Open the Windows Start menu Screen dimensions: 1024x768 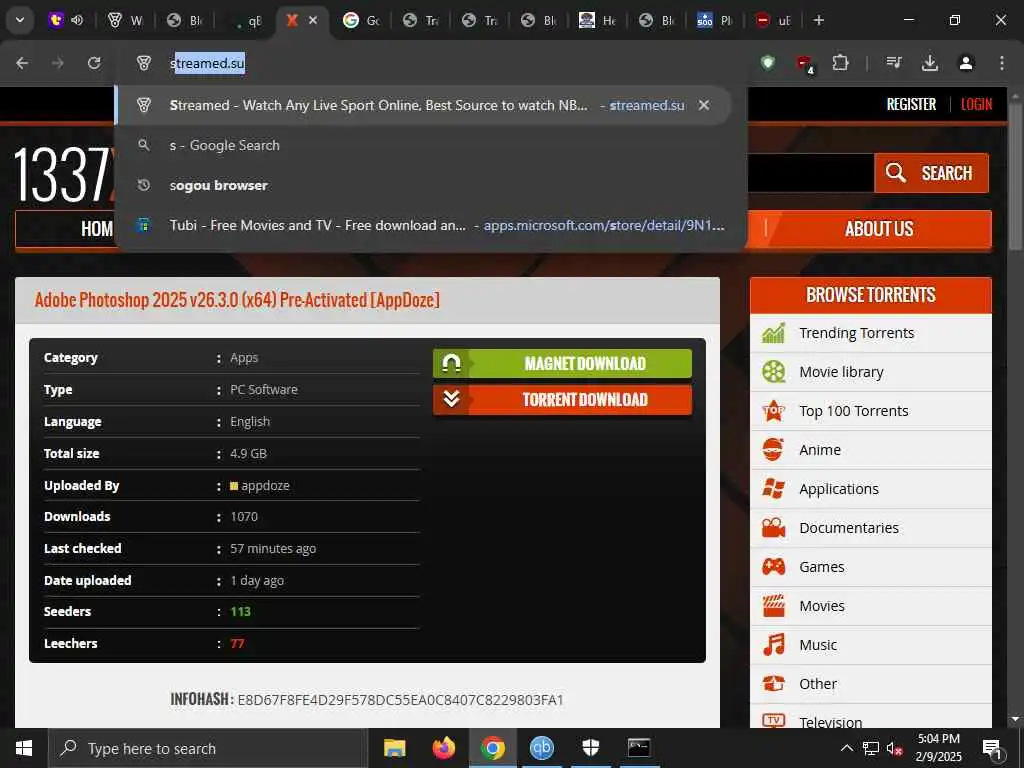pos(24,748)
